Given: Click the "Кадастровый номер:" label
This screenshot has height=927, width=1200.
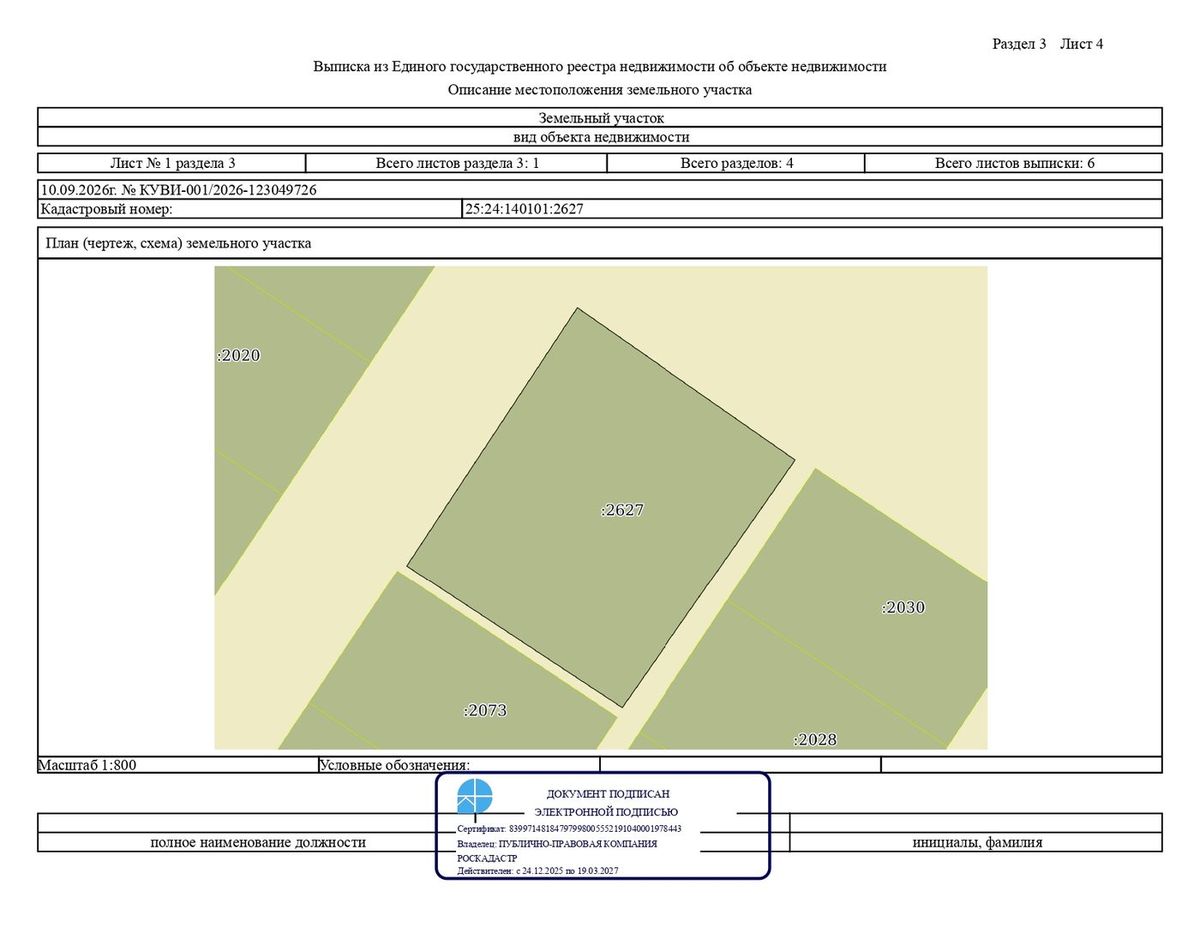Looking at the screenshot, I should coord(107,209).
